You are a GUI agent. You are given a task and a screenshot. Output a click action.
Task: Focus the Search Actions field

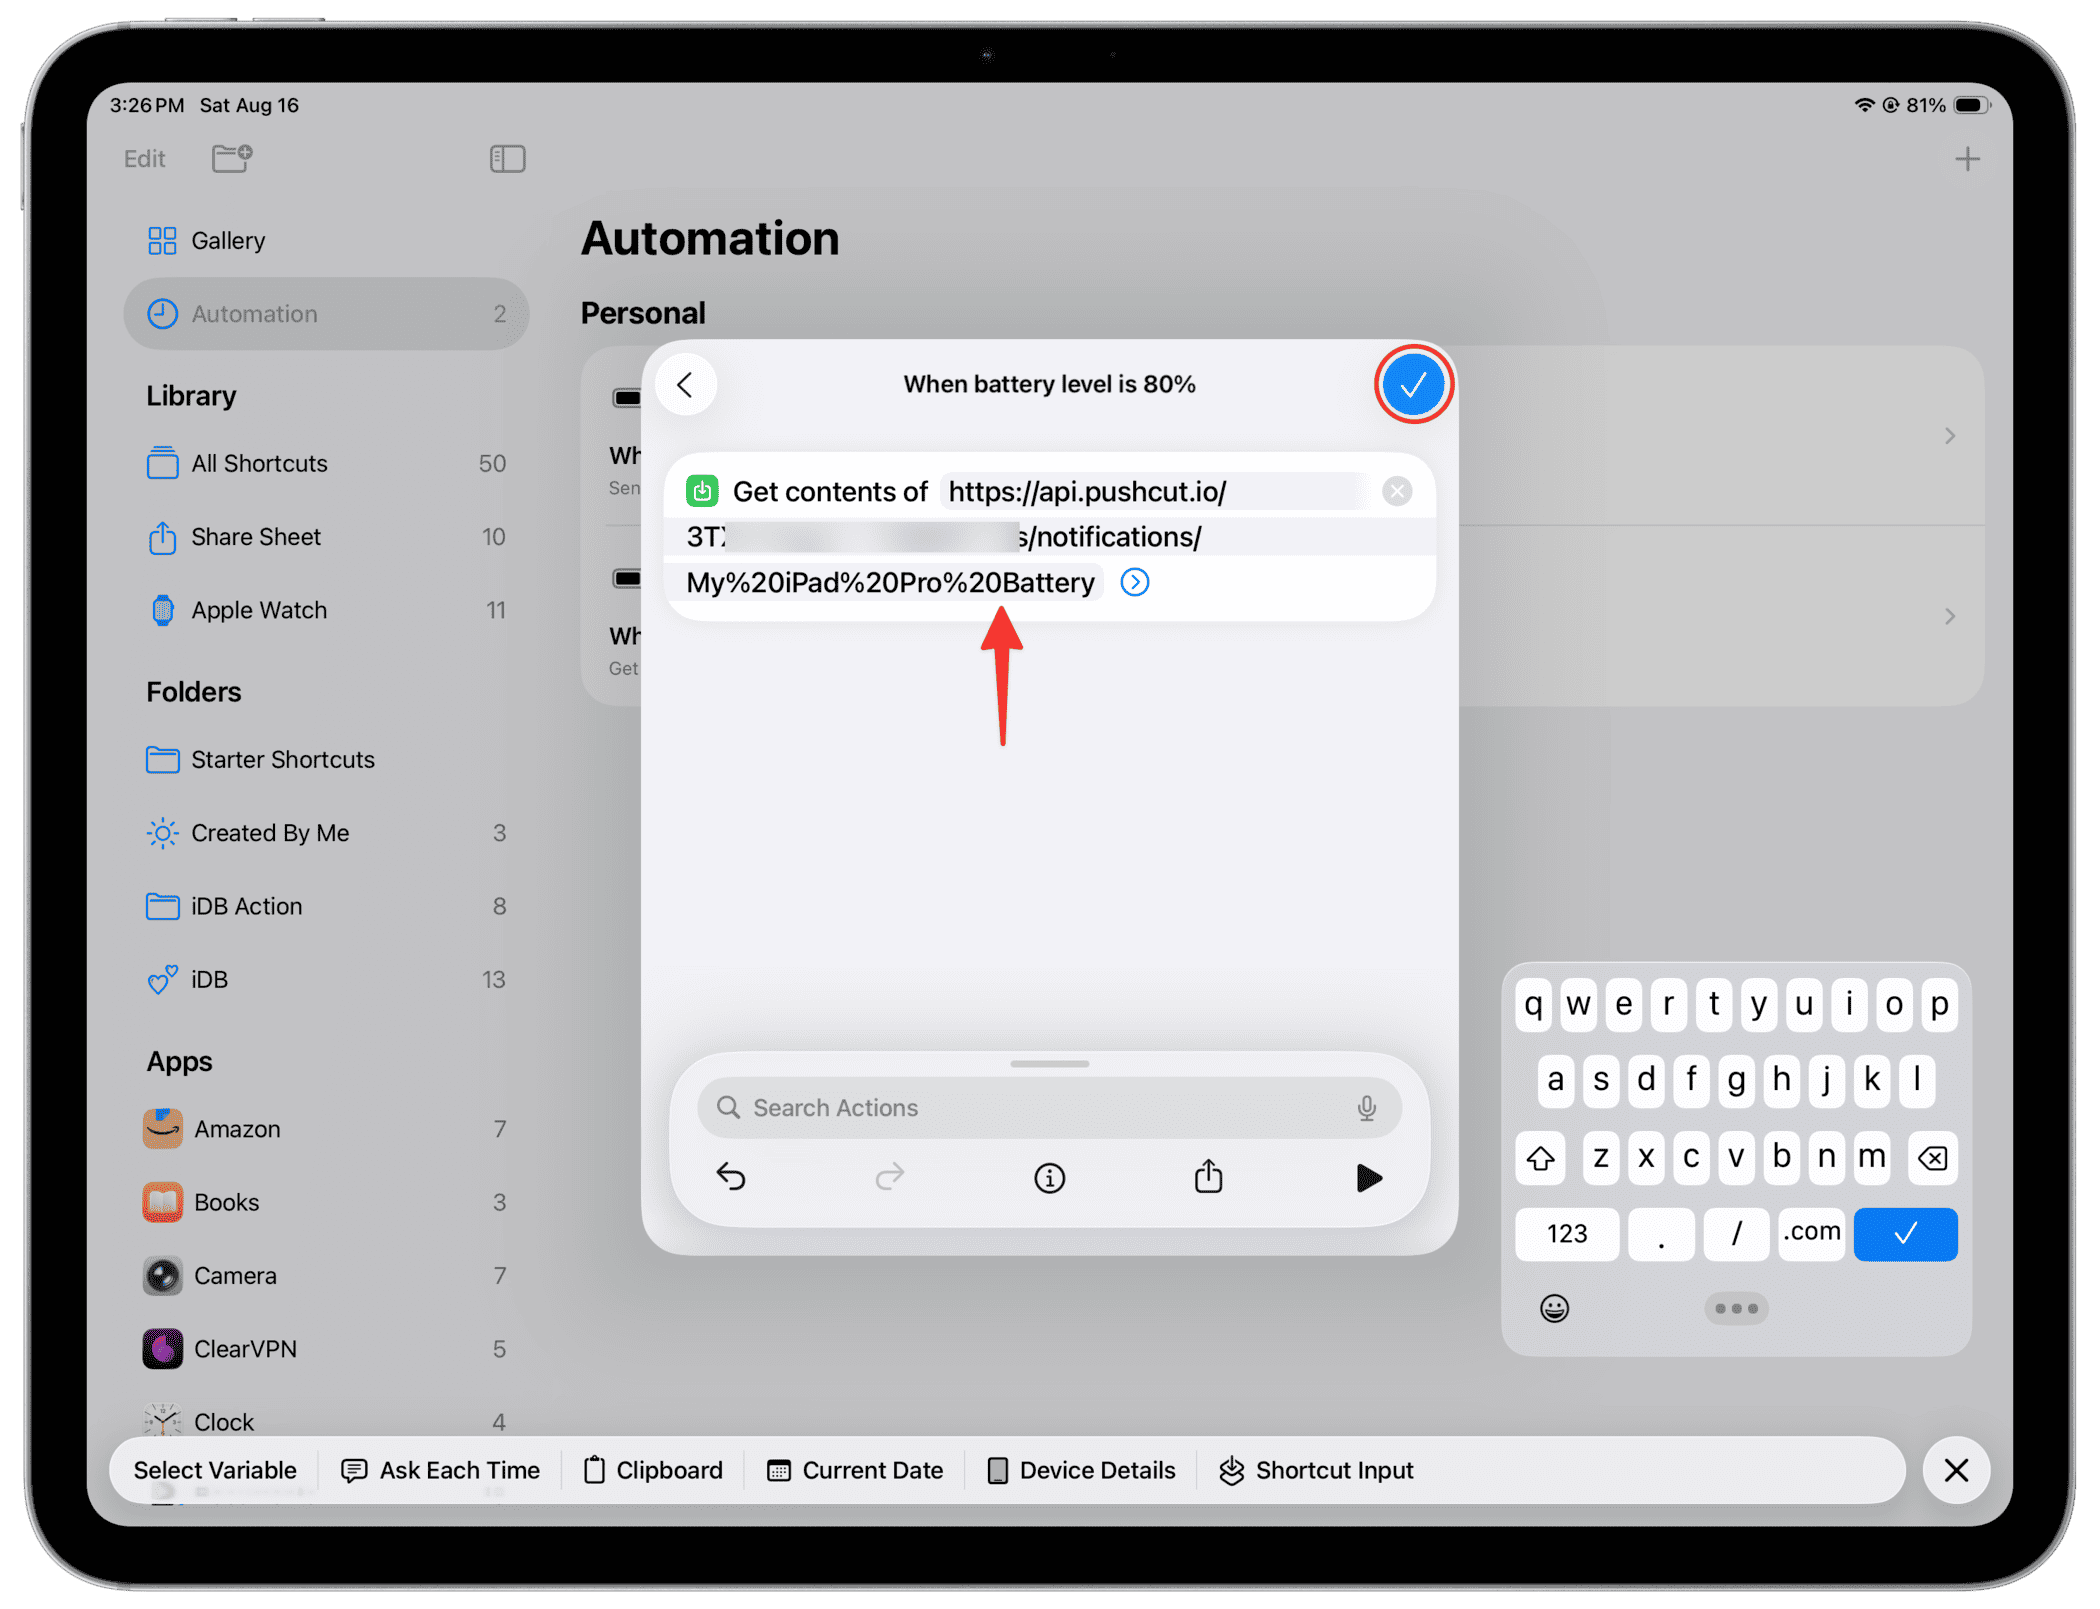point(1048,1107)
